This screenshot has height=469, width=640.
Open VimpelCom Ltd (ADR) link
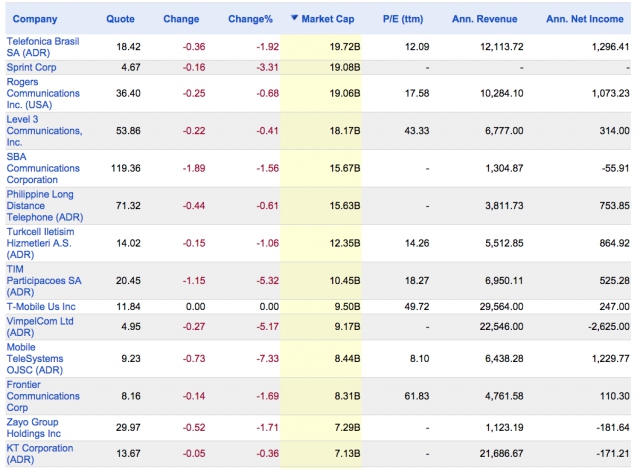coord(40,327)
